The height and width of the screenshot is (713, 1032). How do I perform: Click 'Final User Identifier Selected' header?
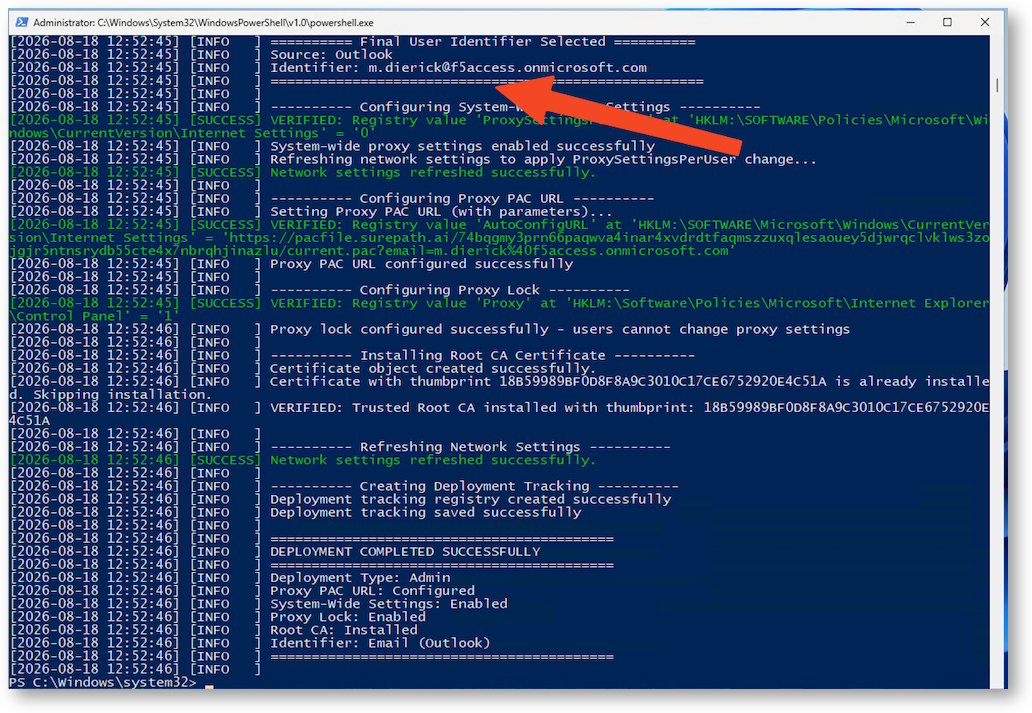click(x=482, y=41)
